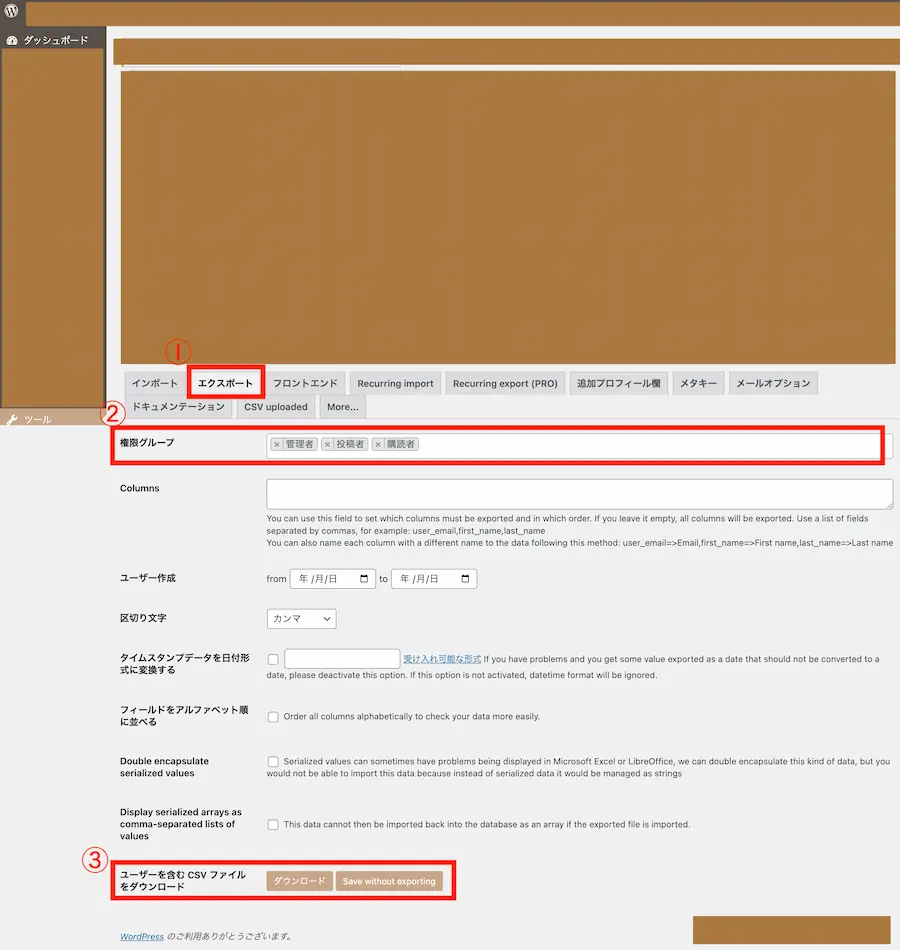Viewport: 900px width, 950px height.
Task: Click the ツール wrench icon
Action: 12,420
